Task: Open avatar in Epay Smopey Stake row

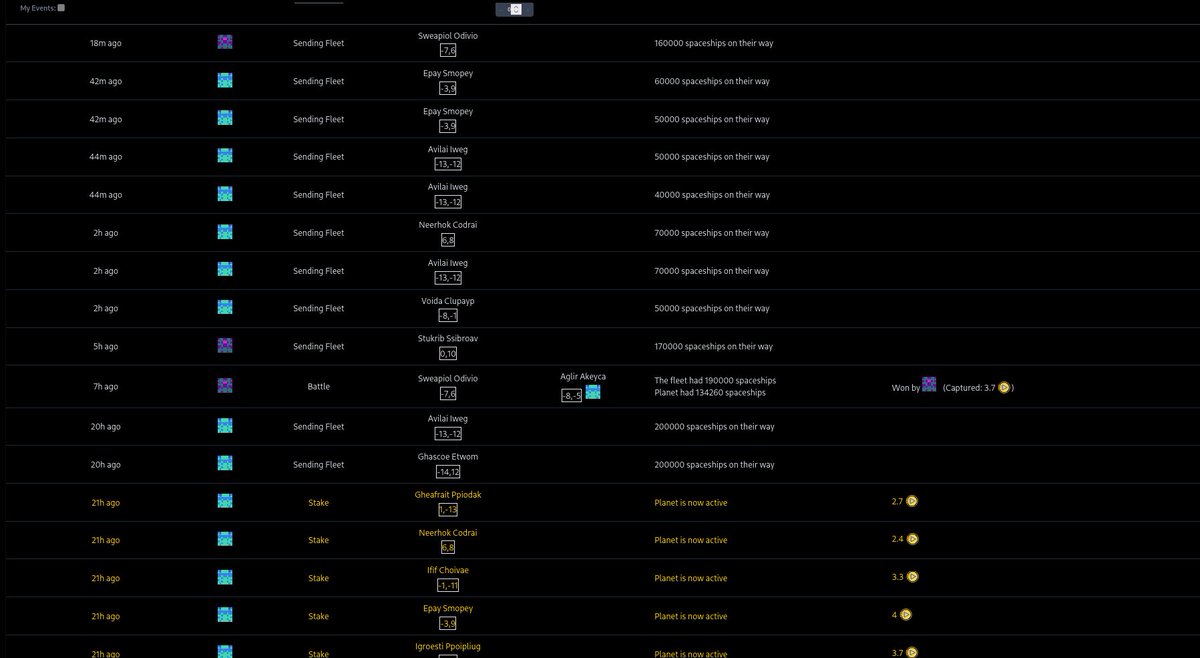Action: coord(225,616)
